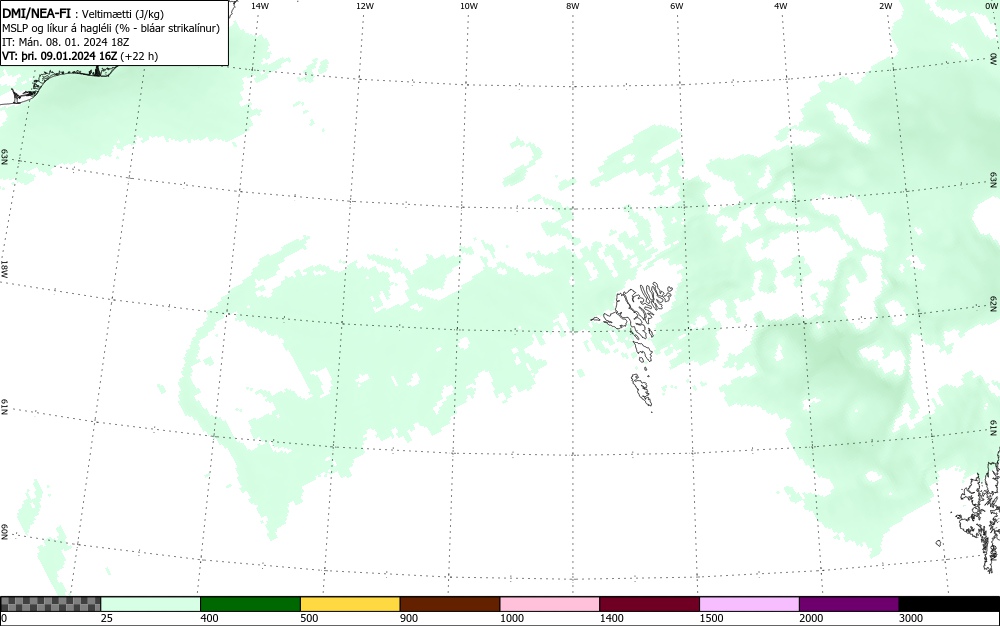This screenshot has height=626, width=1000.
Task: Click the Shetland coastline at right edge
Action: [980, 510]
